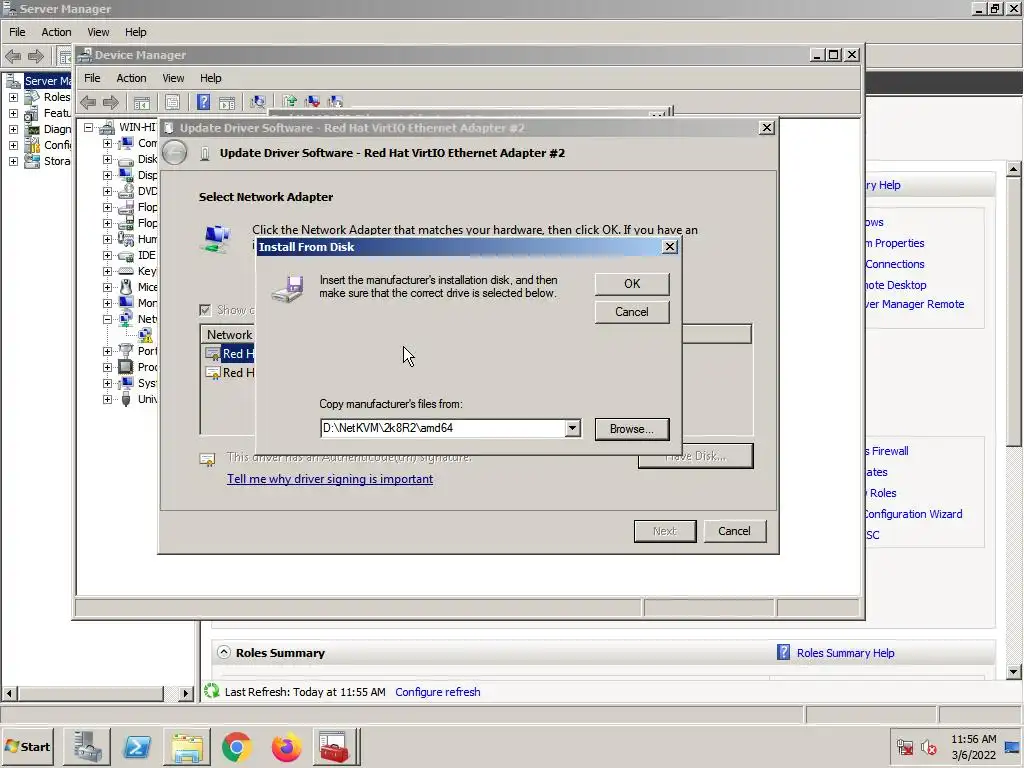Click Device Manager blue Help icon
The height and width of the screenshot is (768, 1024).
coord(203,102)
